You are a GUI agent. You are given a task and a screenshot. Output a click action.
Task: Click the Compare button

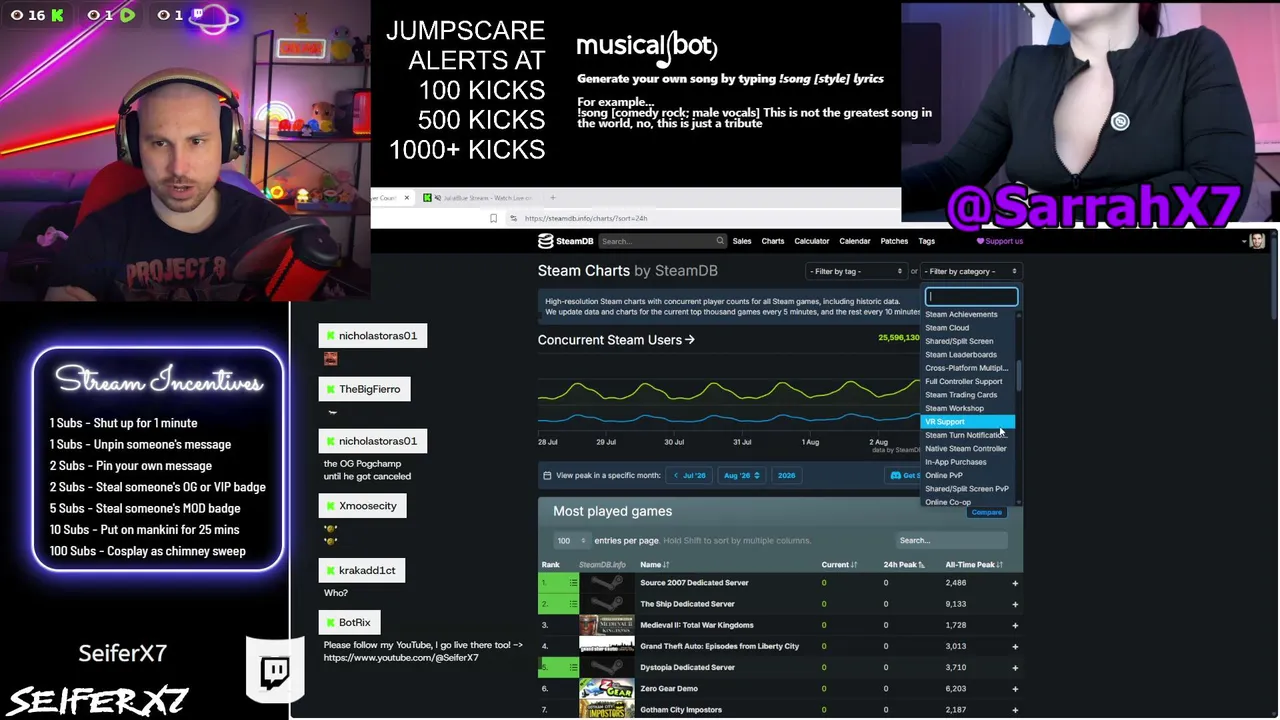pos(986,513)
